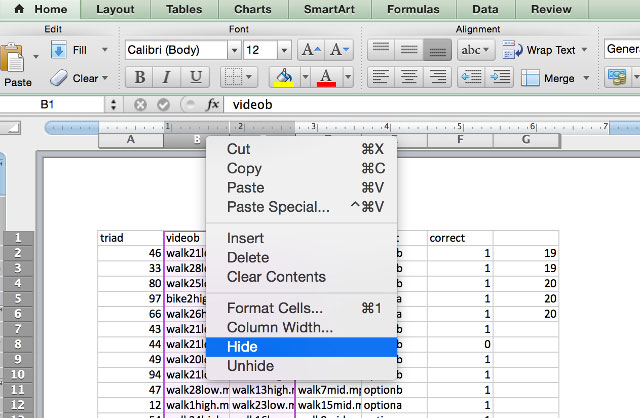640x418 pixels.
Task: Toggle Underline formatting
Action: coord(196,77)
